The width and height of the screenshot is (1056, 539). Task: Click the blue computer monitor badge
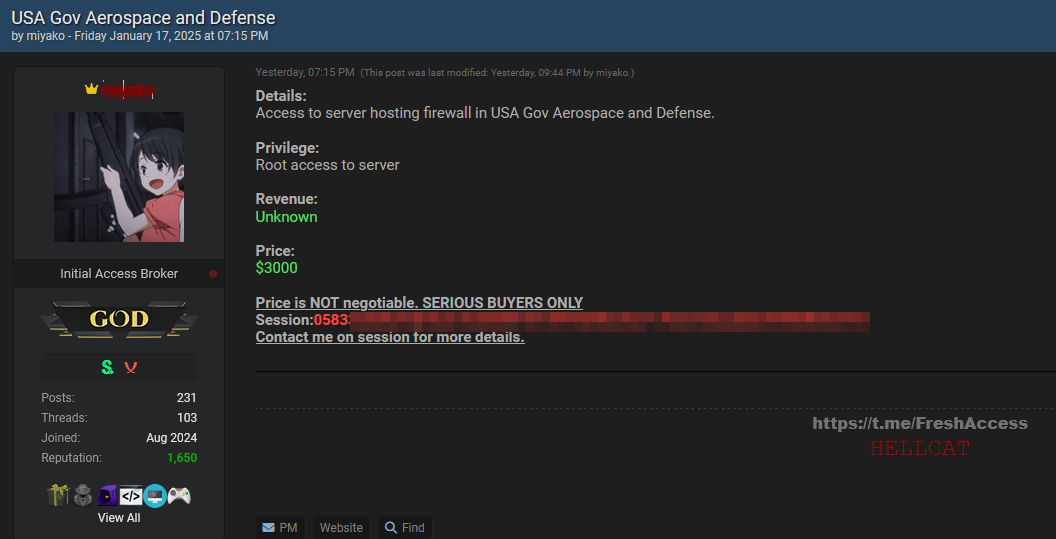tap(155, 496)
